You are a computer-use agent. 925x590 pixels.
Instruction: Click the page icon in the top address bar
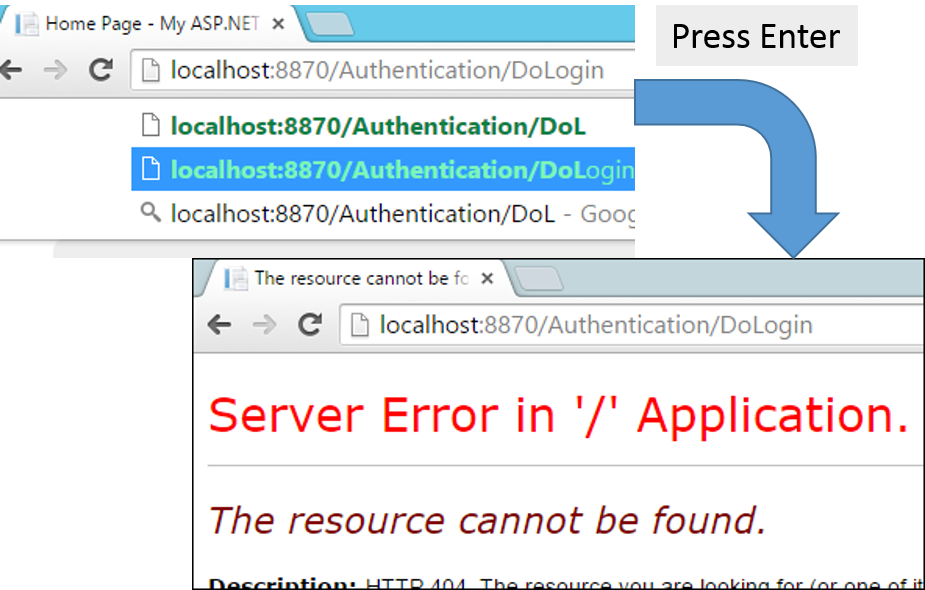(x=151, y=71)
